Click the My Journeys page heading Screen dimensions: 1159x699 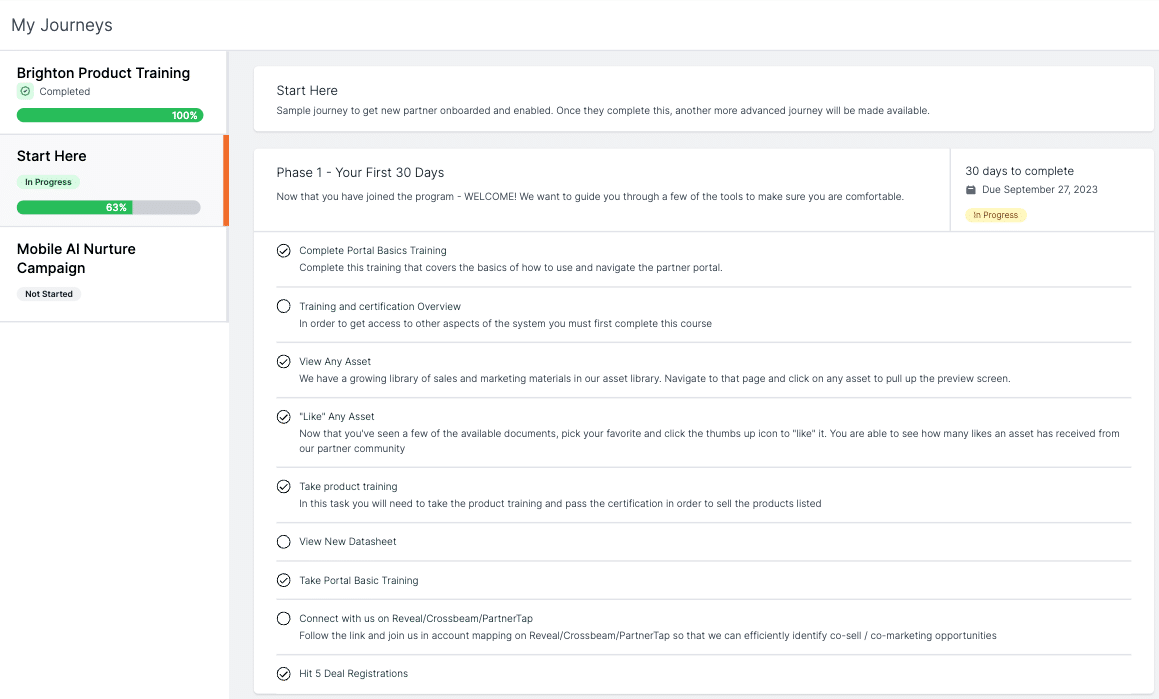click(x=62, y=25)
